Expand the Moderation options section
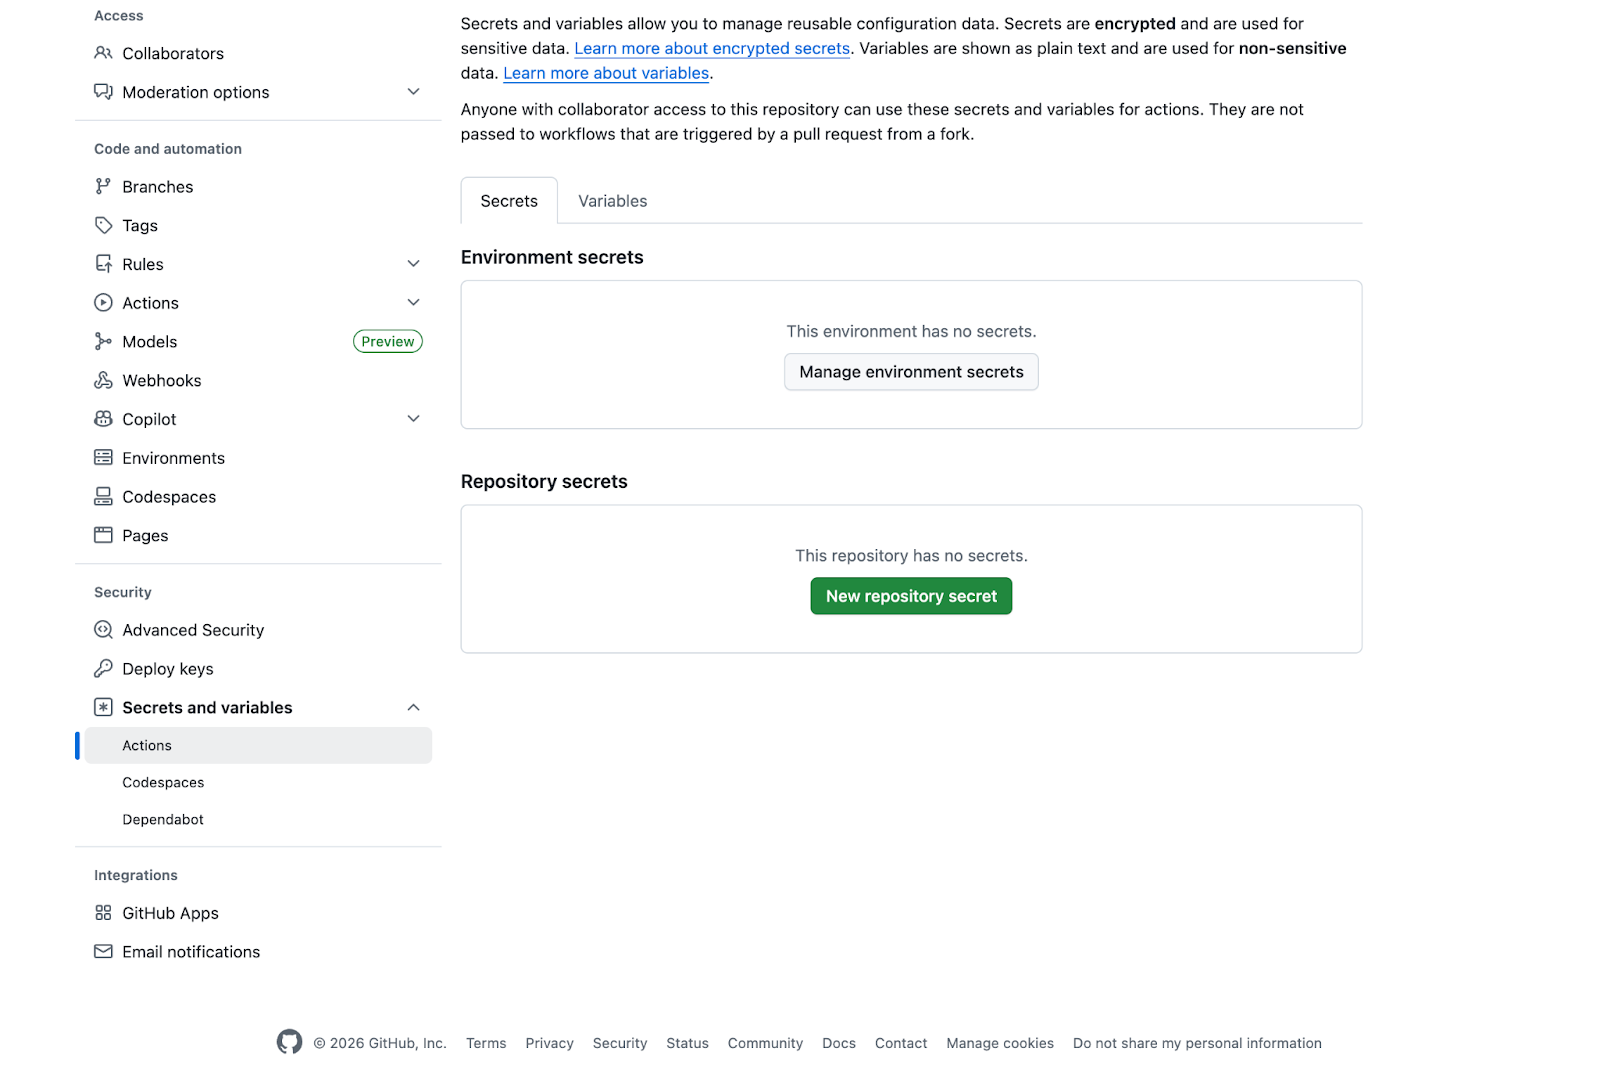 coord(413,92)
